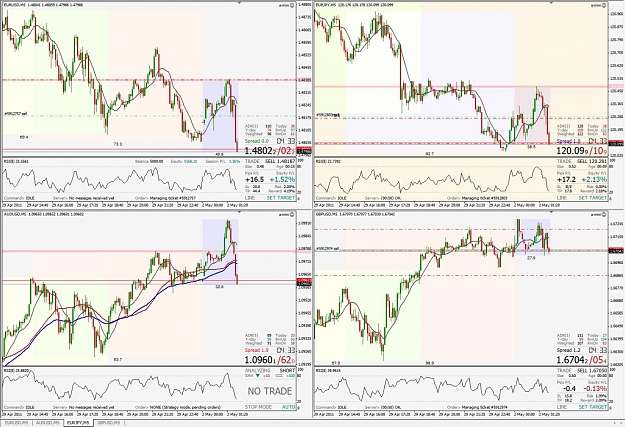Open the GBPUSD,M5 chart tab

click(x=108, y=423)
